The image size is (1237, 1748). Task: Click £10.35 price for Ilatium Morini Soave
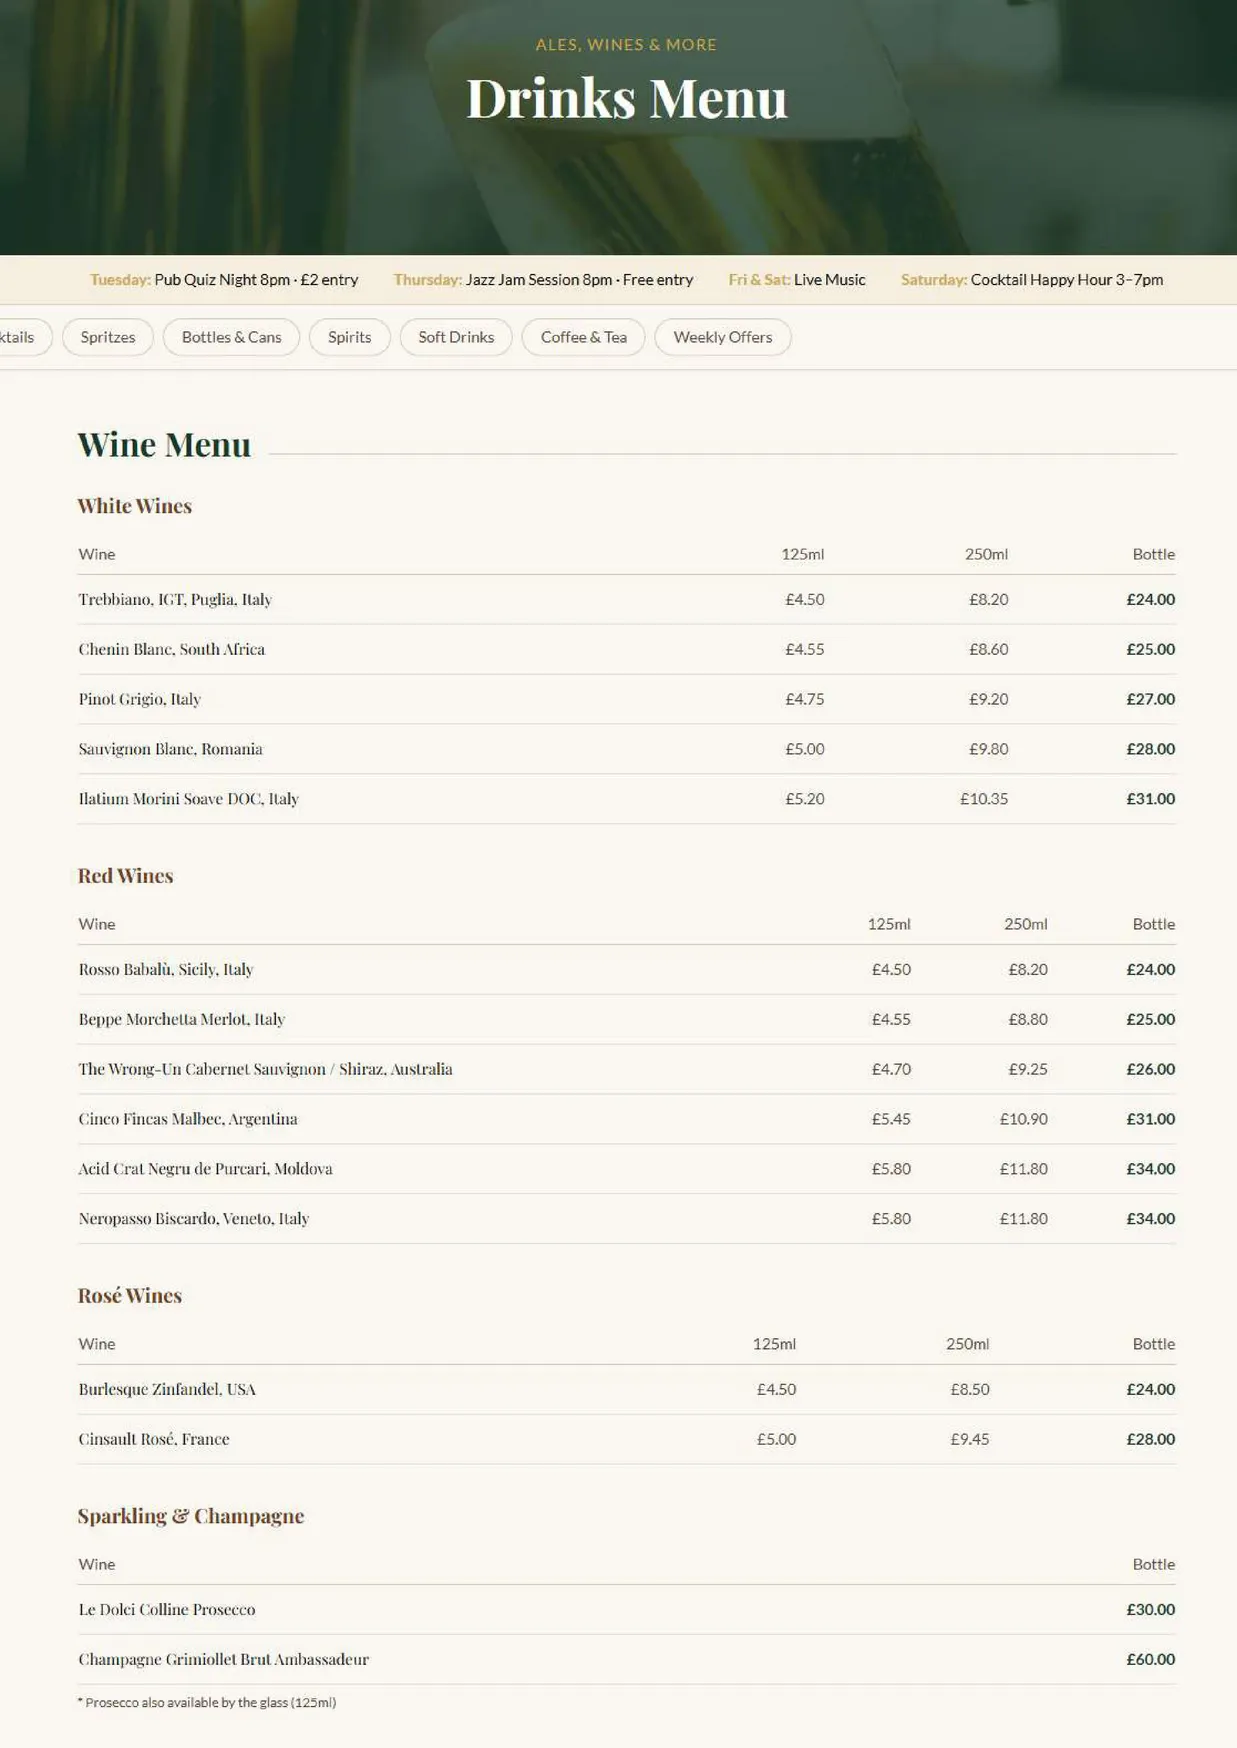984,799
